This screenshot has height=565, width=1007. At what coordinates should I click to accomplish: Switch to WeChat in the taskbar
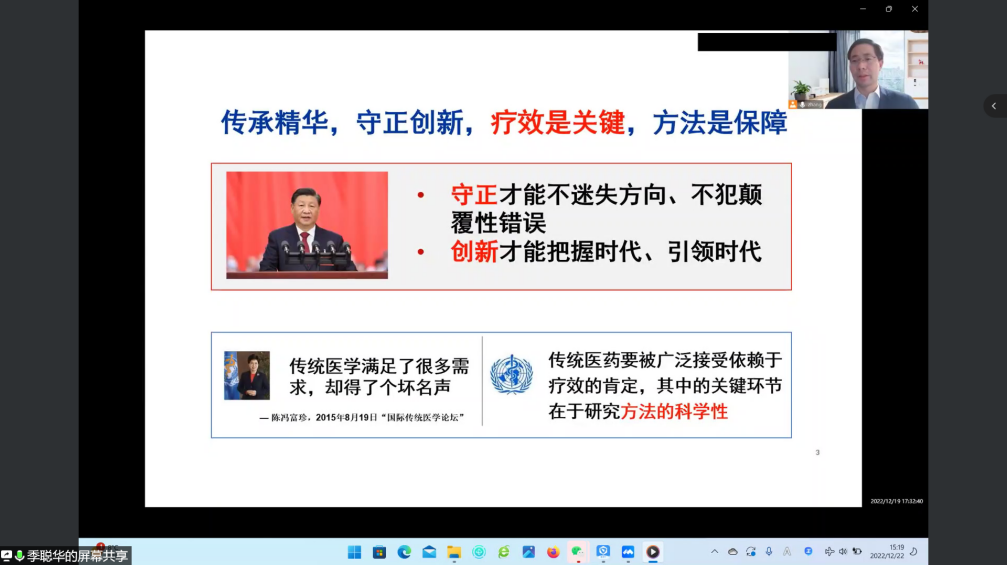coord(578,552)
